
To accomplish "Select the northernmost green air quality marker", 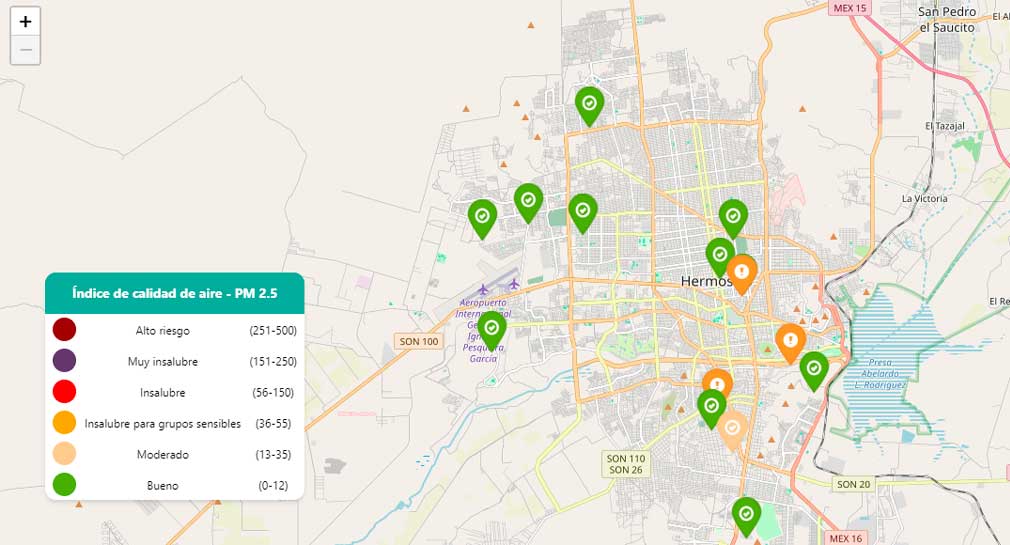I will point(589,103).
